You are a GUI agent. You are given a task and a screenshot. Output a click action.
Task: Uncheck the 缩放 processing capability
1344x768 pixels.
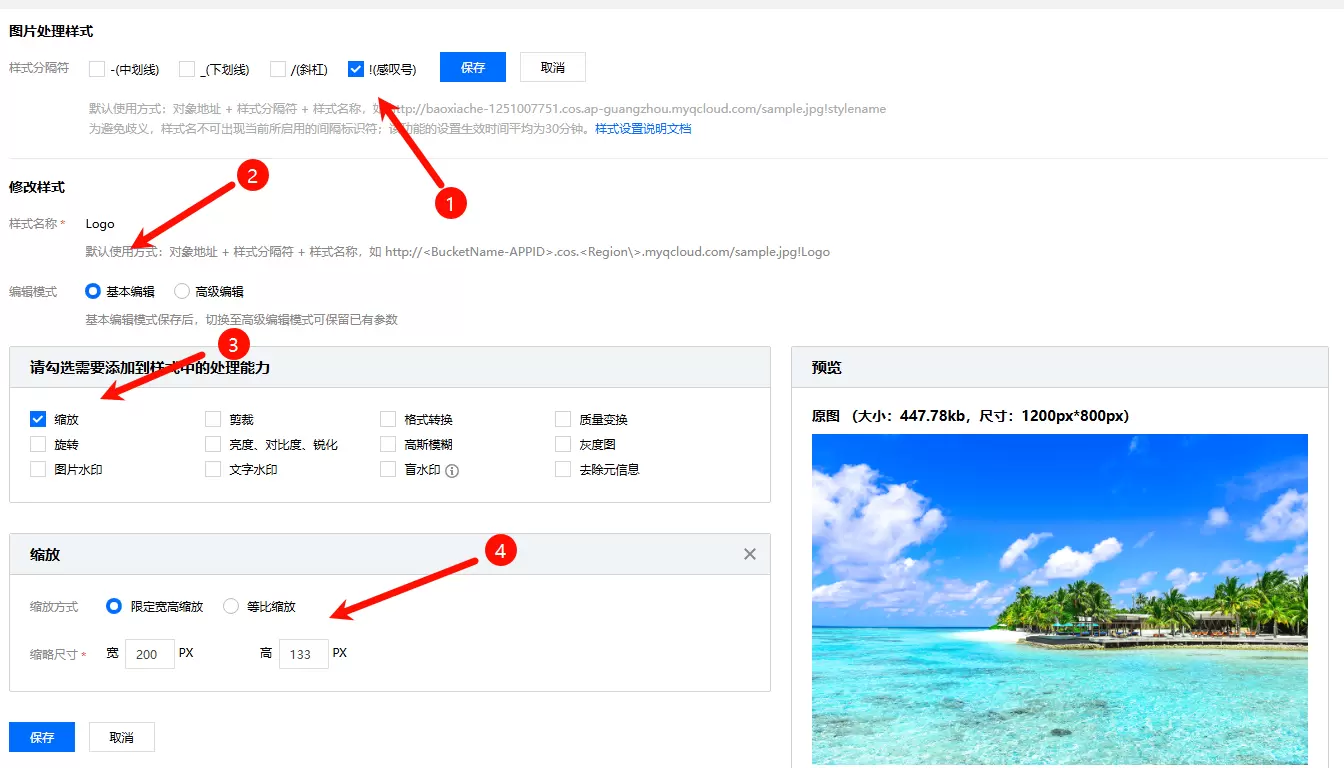tap(38, 419)
